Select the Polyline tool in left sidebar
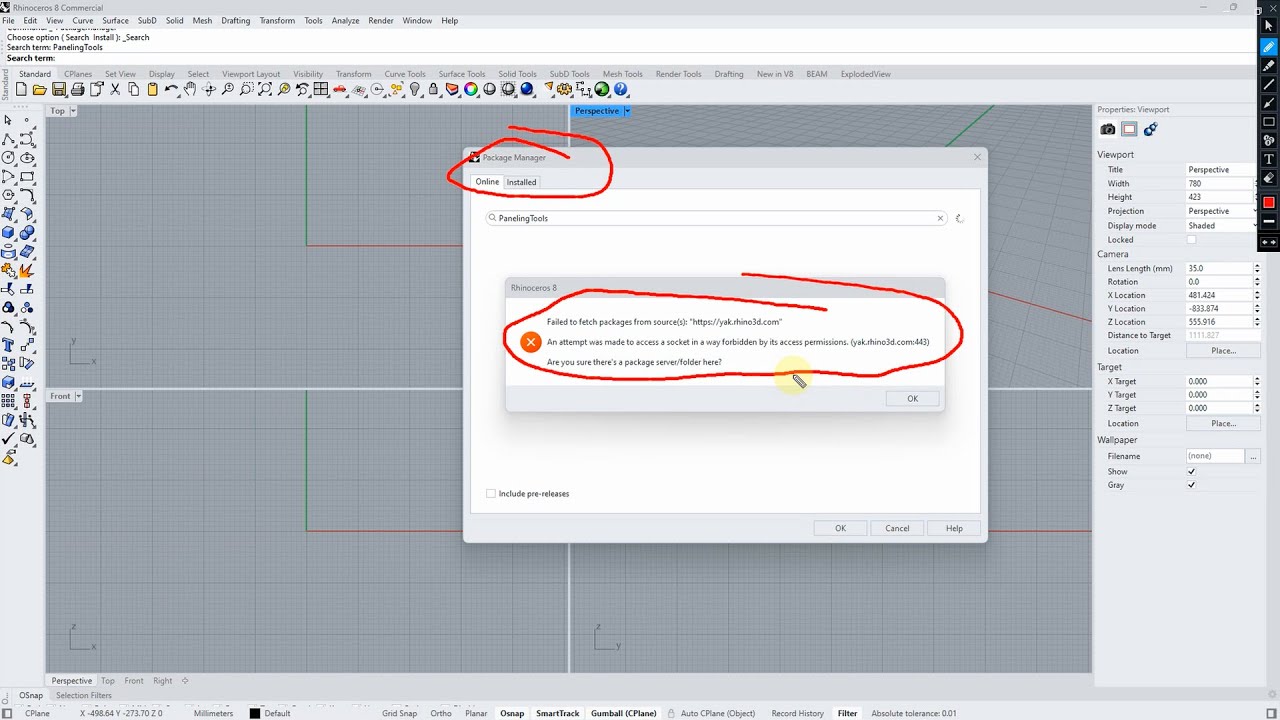 pyautogui.click(x=9, y=139)
